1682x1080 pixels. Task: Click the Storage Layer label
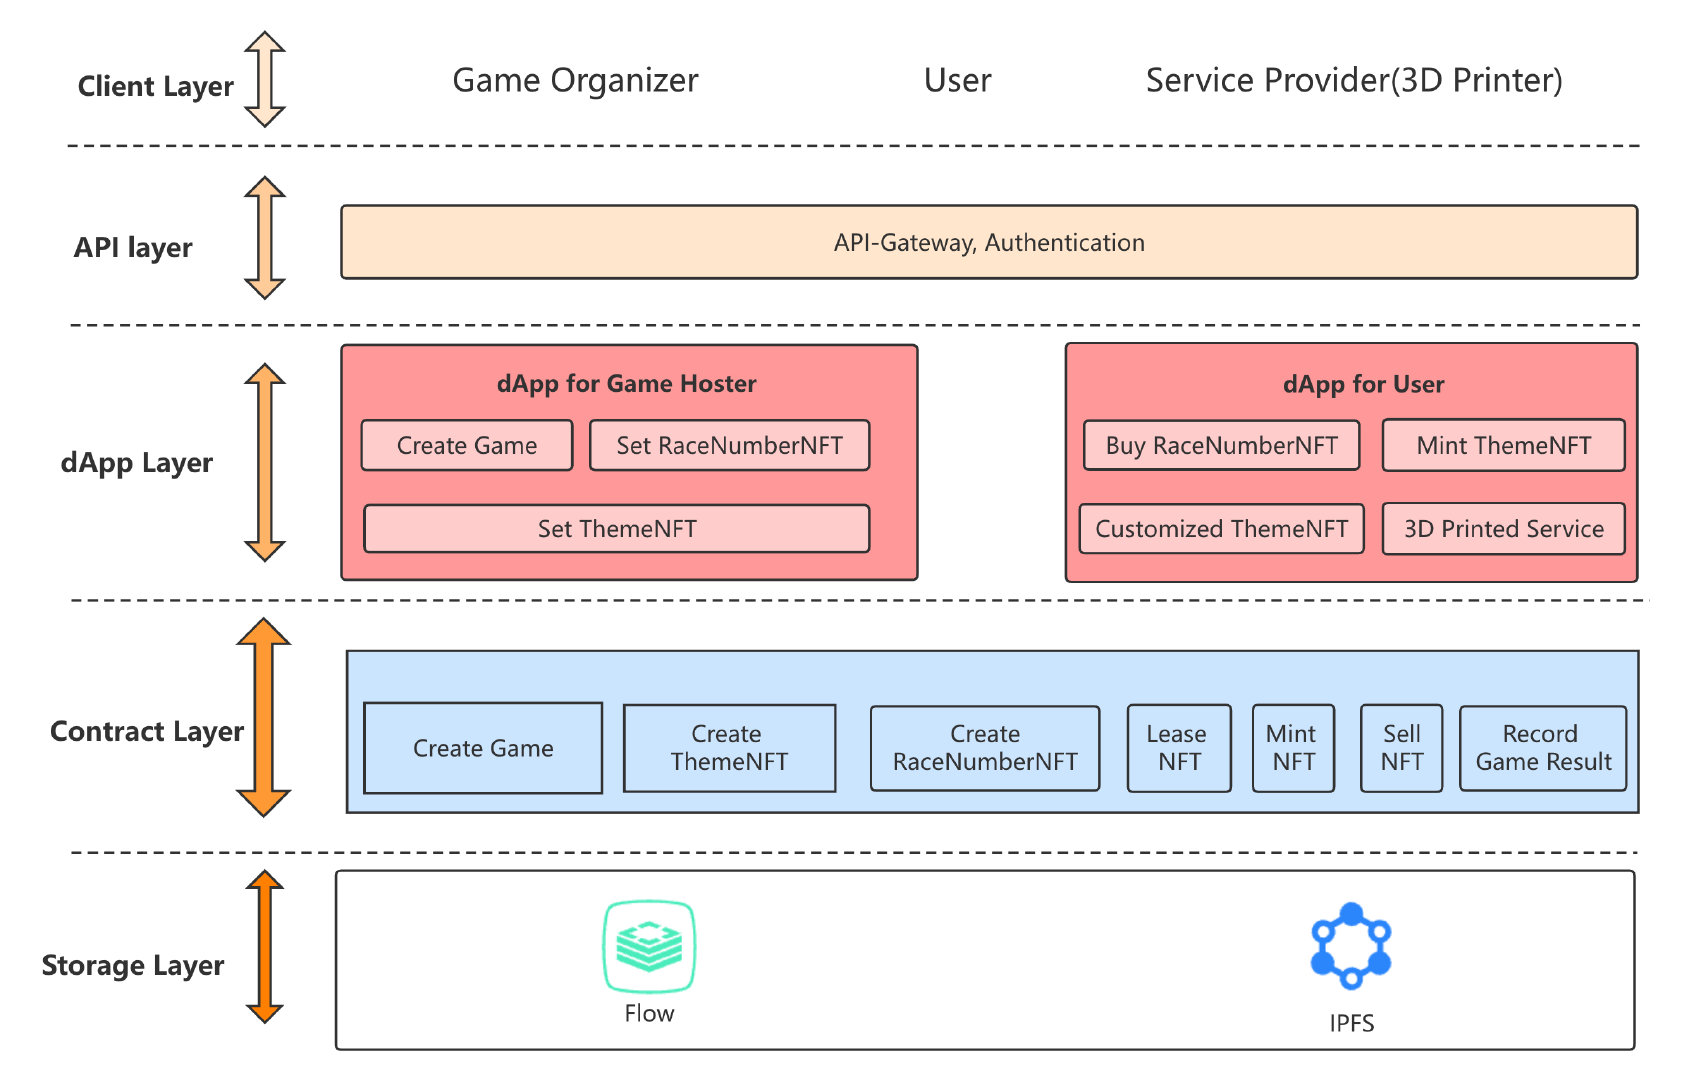coord(133,966)
